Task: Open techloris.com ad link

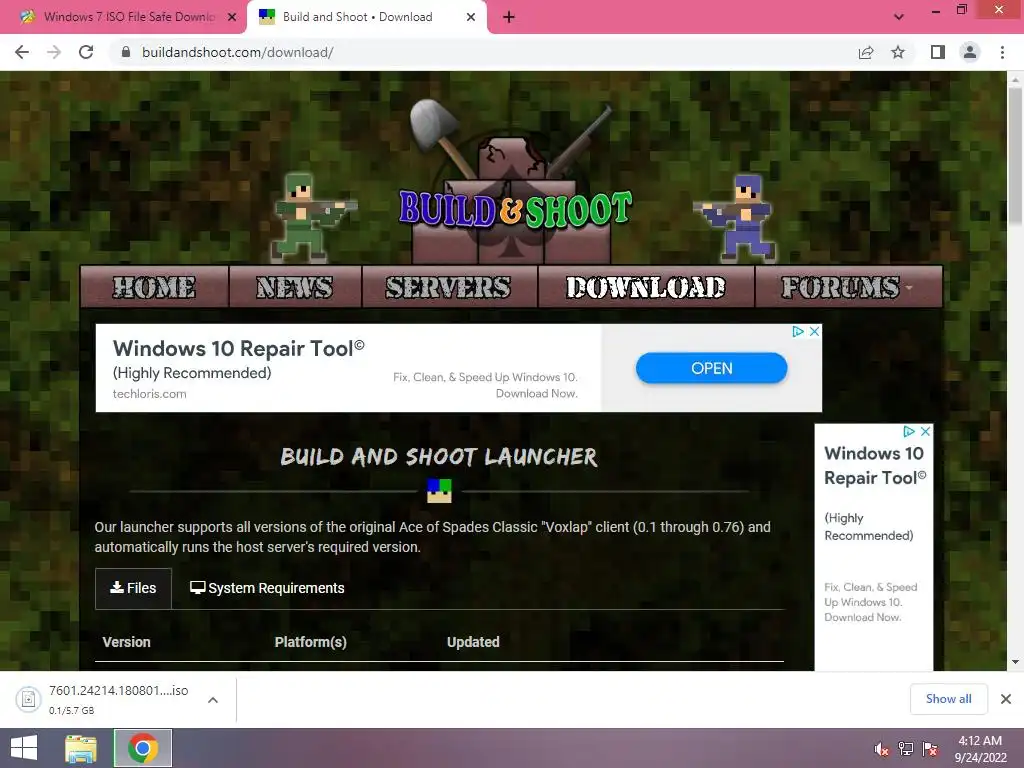Action: pyautogui.click(x=150, y=394)
